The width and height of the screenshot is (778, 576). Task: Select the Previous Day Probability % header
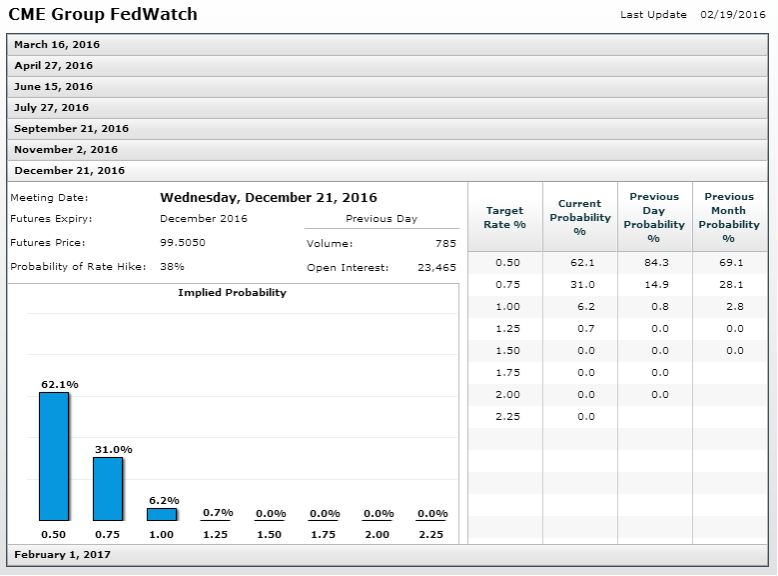tap(654, 218)
